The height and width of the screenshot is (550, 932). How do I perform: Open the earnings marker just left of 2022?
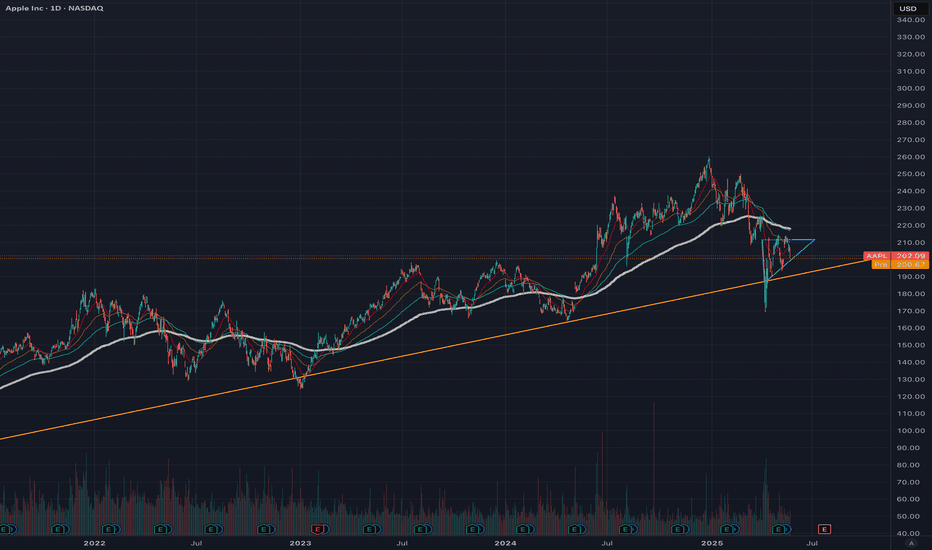(x=59, y=529)
